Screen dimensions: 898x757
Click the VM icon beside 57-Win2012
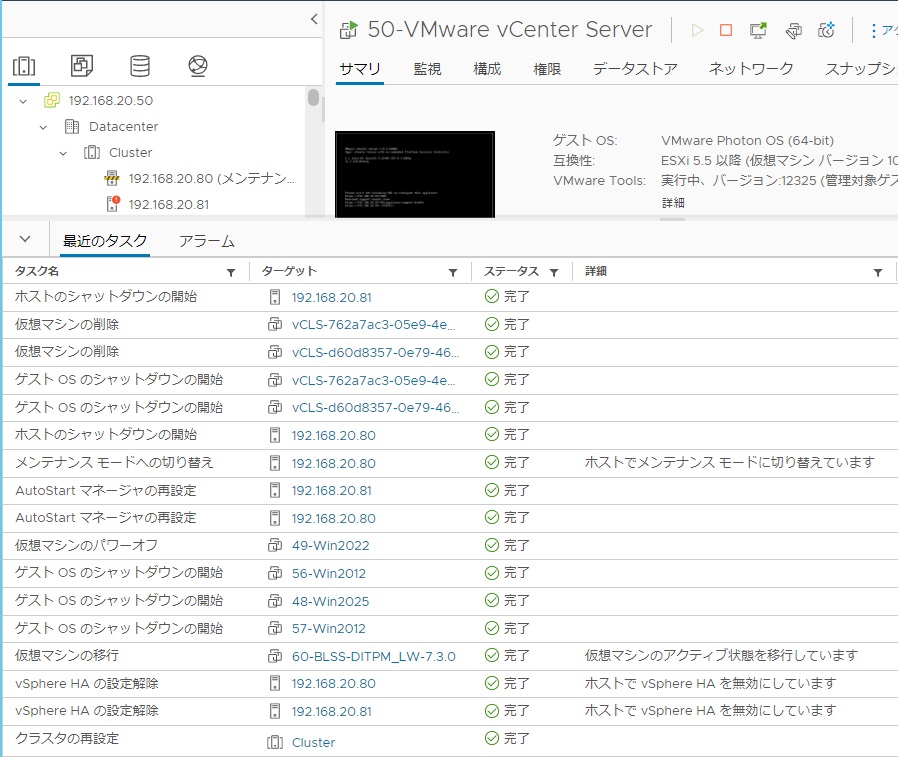(x=275, y=628)
